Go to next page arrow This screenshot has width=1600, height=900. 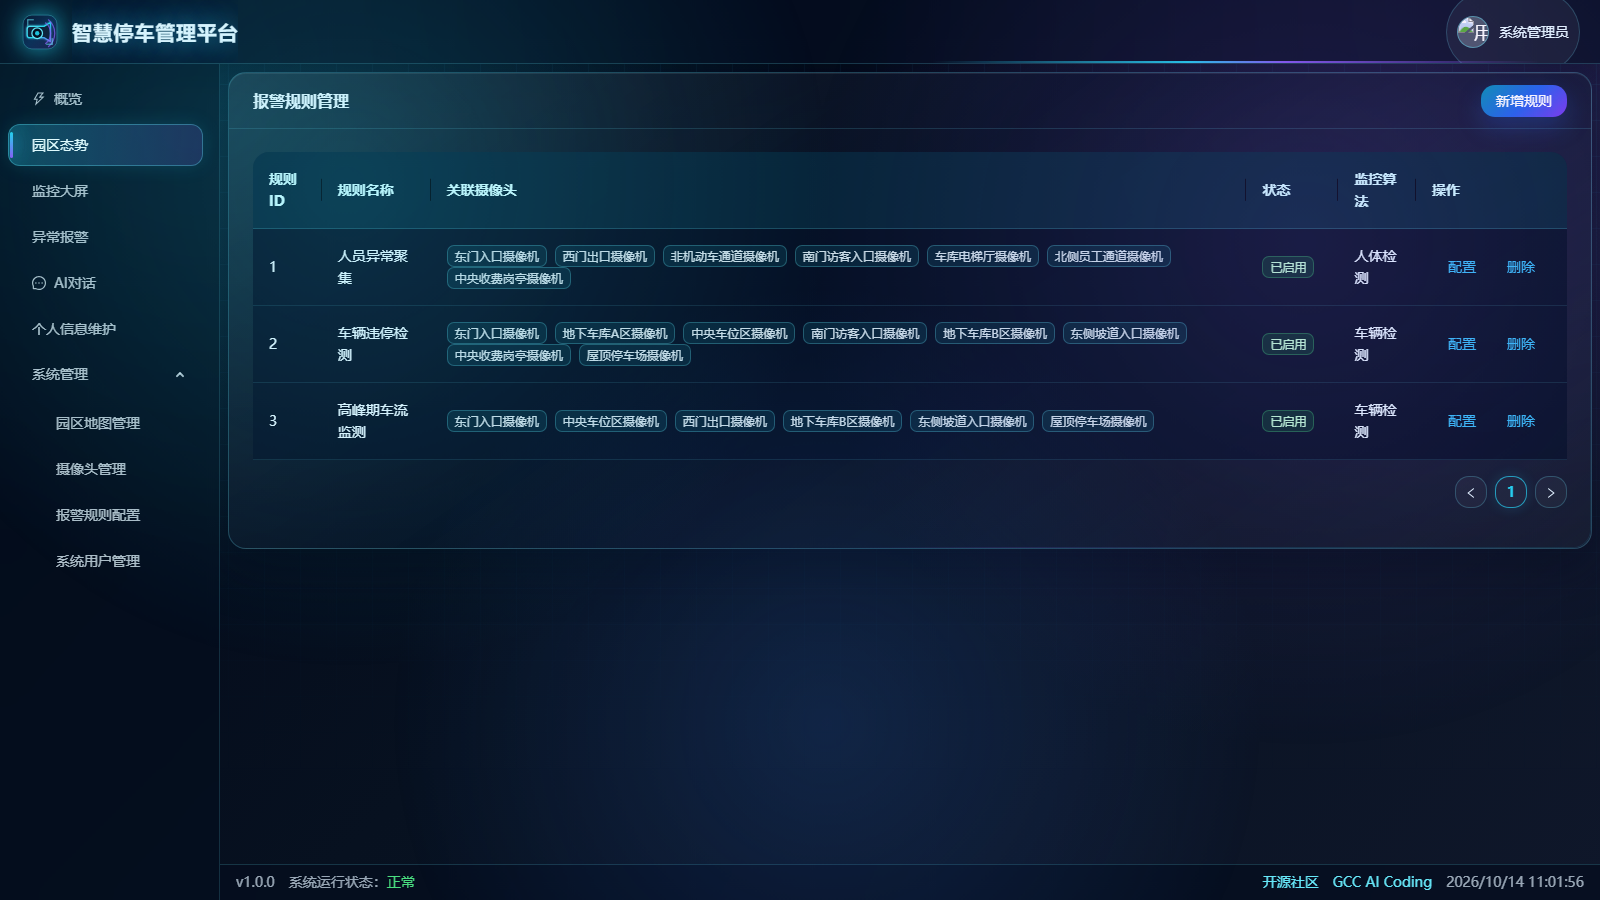1550,492
